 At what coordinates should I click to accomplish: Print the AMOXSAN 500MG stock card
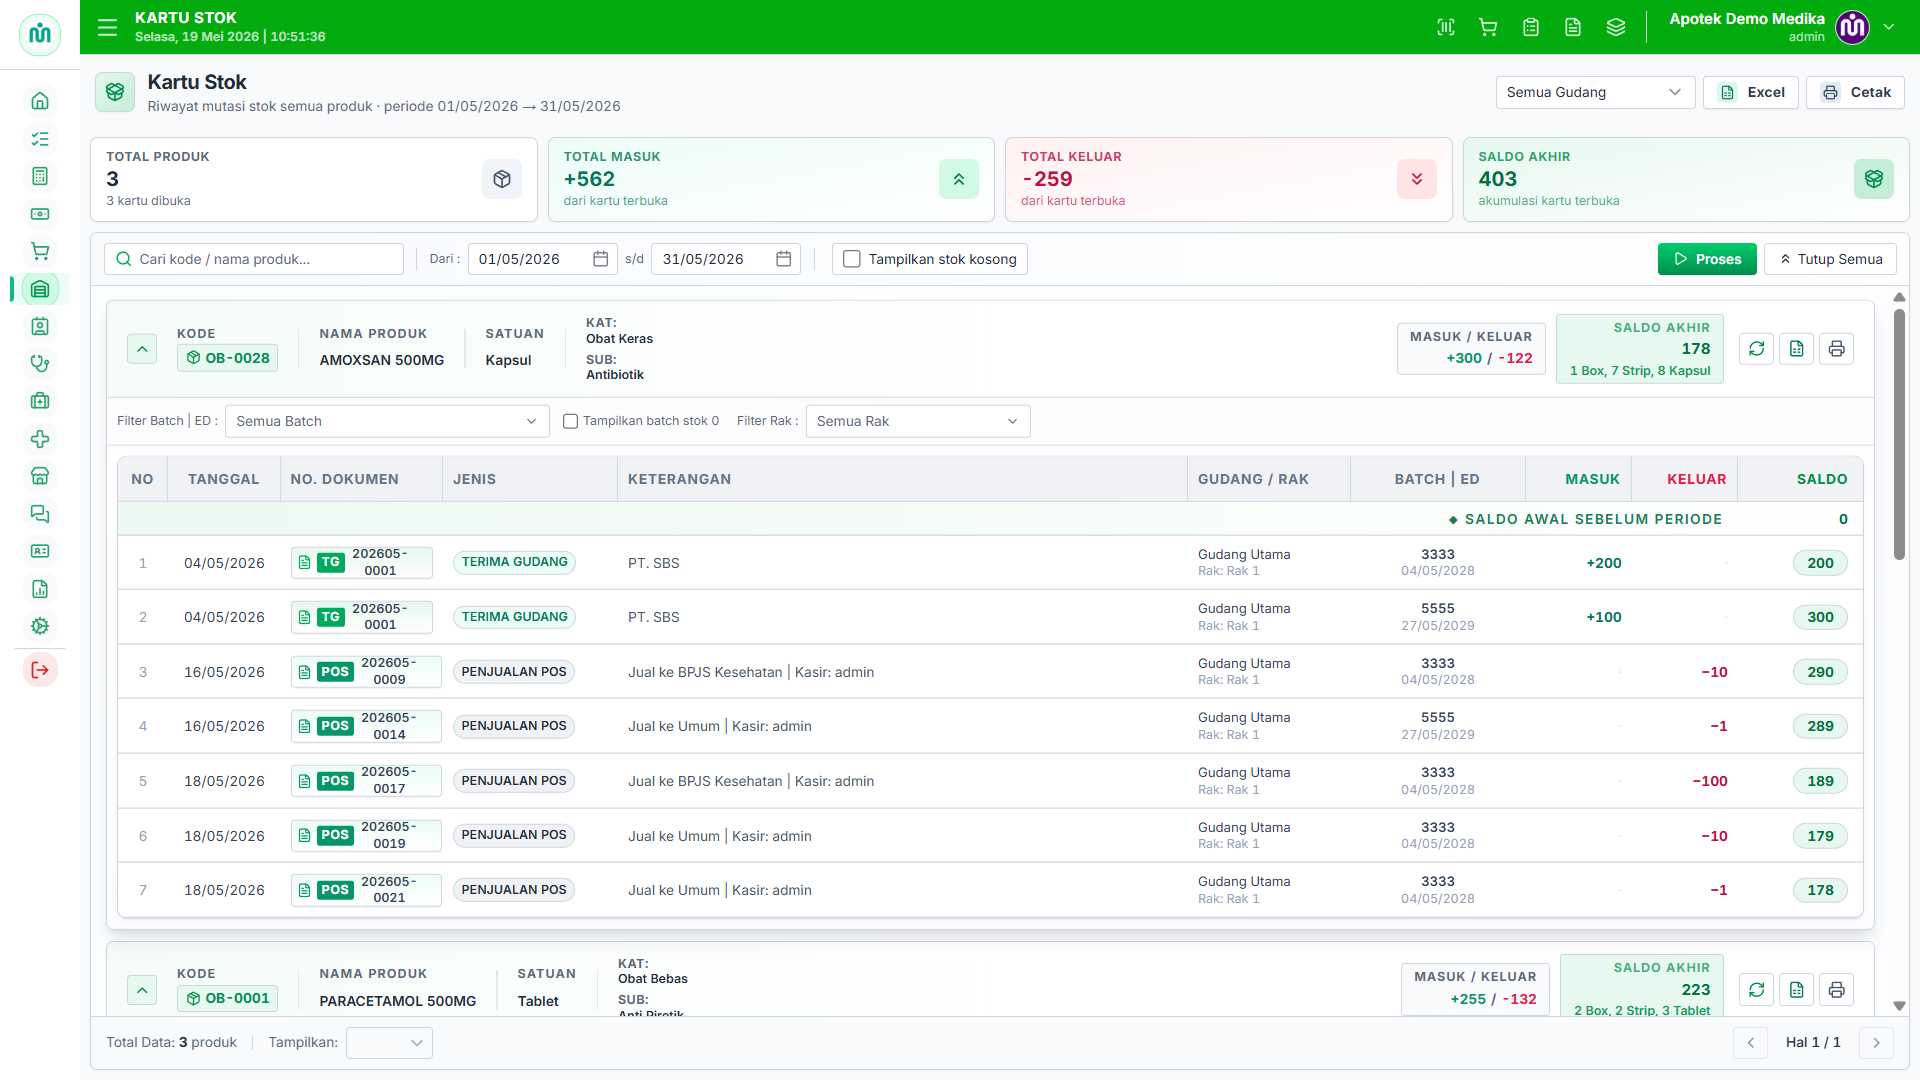point(1837,349)
